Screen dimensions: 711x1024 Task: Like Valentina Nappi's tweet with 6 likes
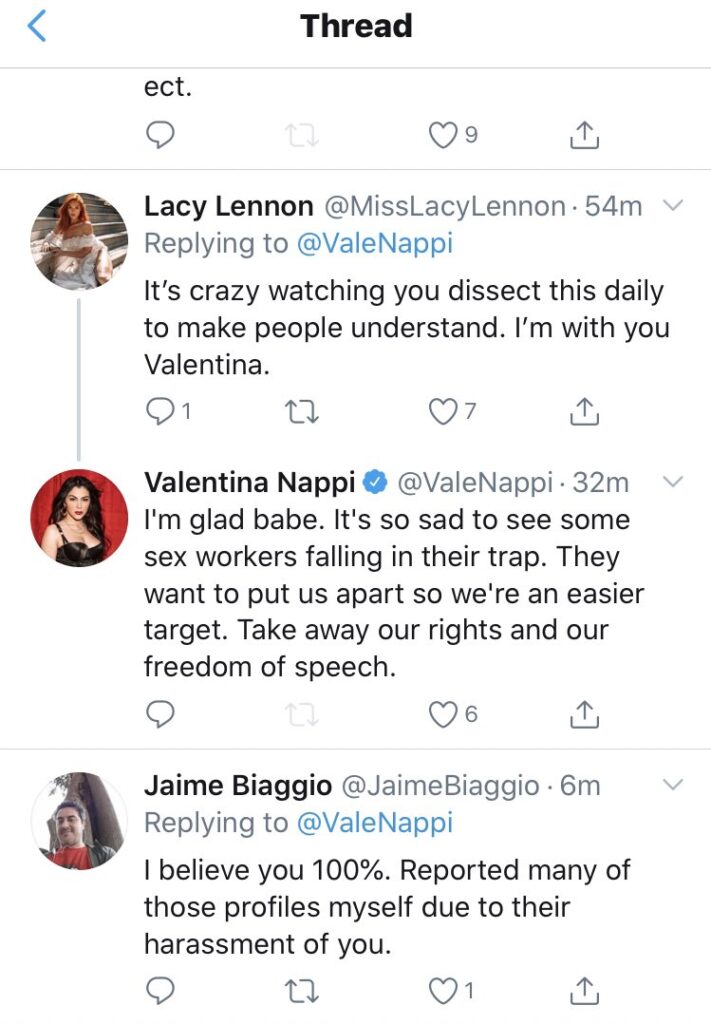point(443,714)
